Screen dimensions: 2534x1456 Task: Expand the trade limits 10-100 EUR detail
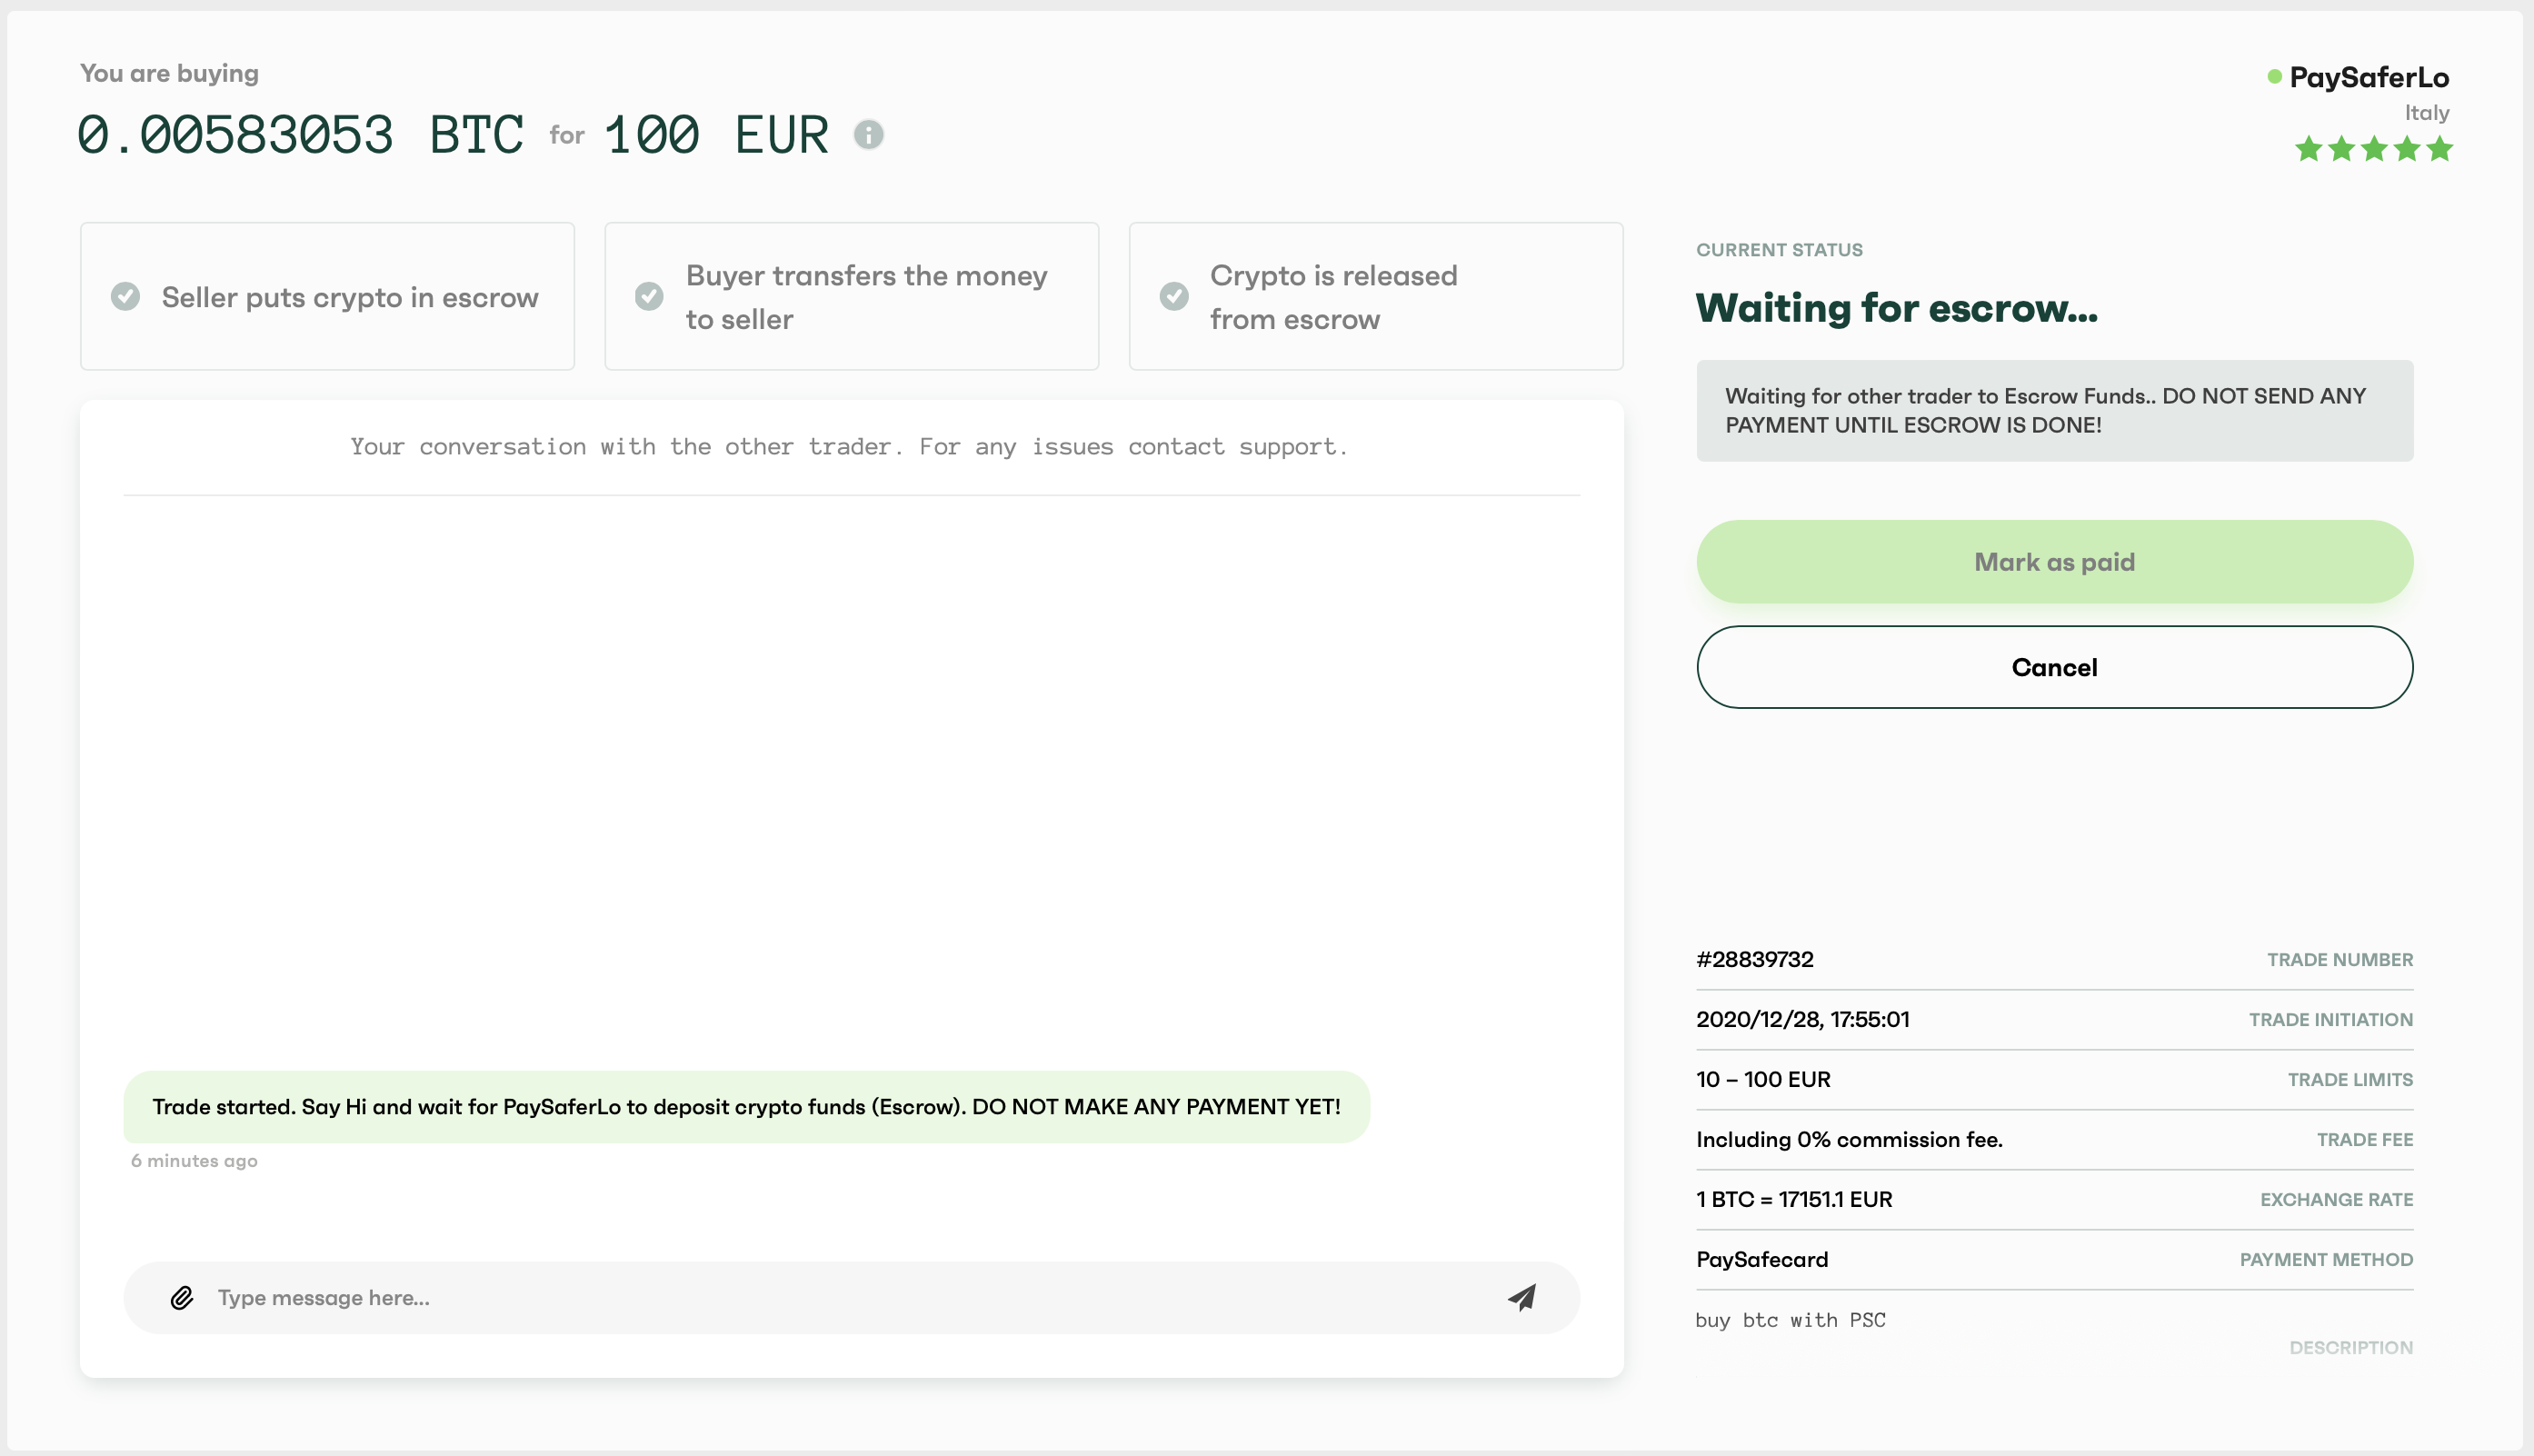pos(2054,1079)
